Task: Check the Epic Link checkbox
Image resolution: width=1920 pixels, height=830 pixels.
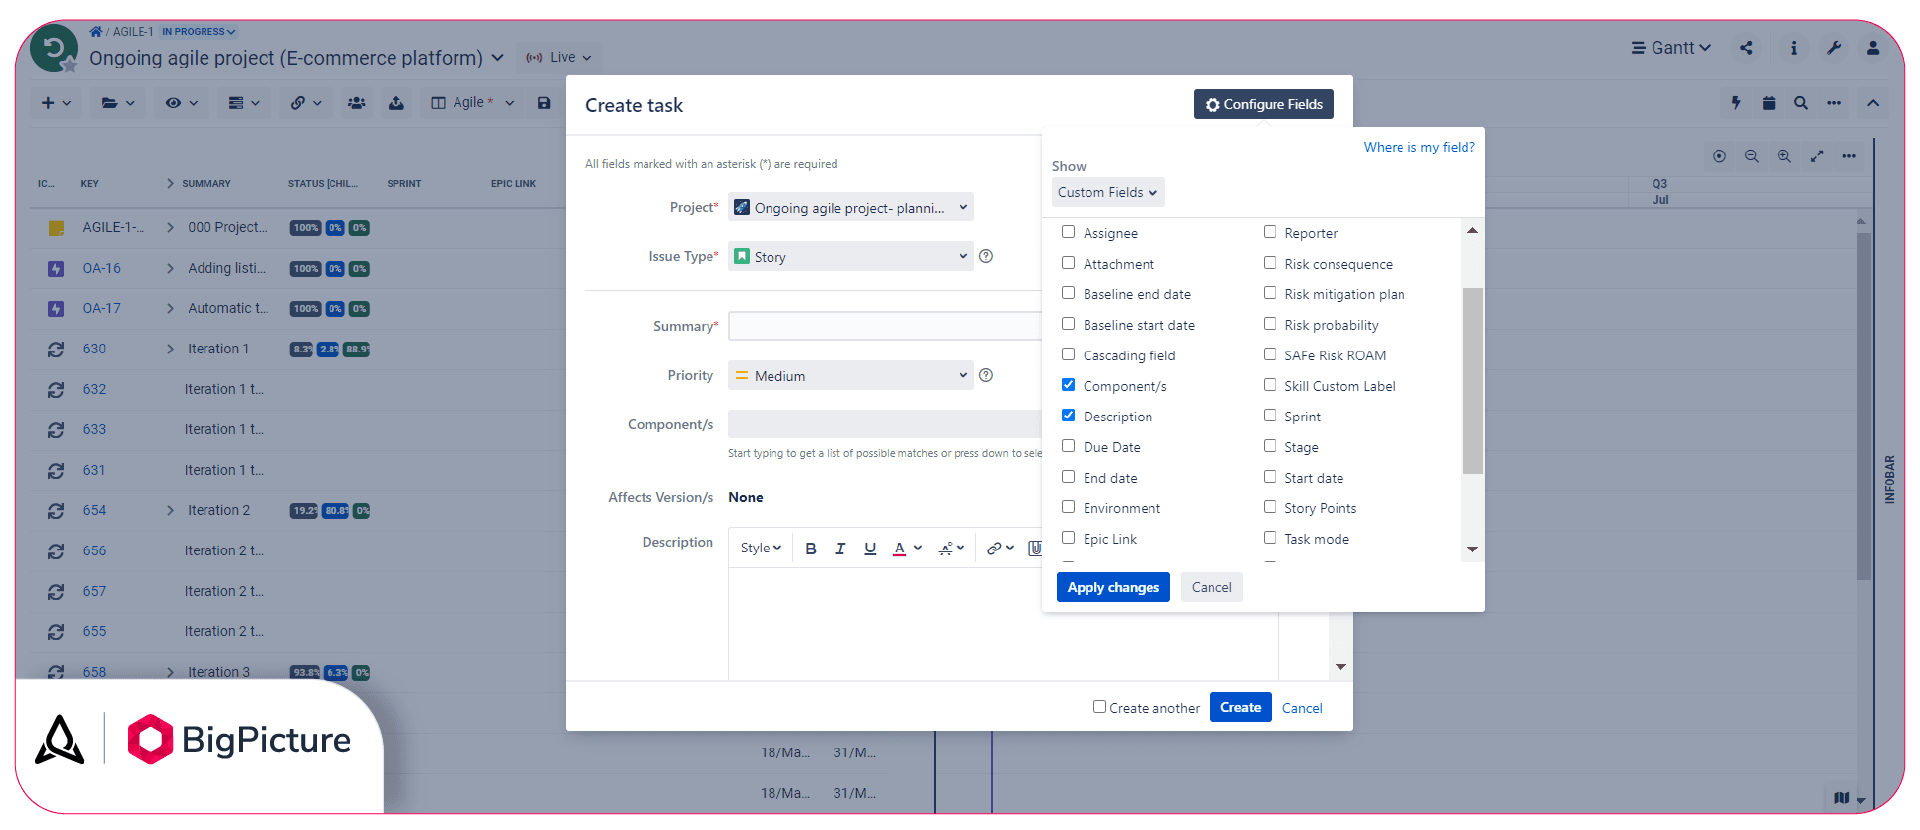Action: tap(1068, 538)
